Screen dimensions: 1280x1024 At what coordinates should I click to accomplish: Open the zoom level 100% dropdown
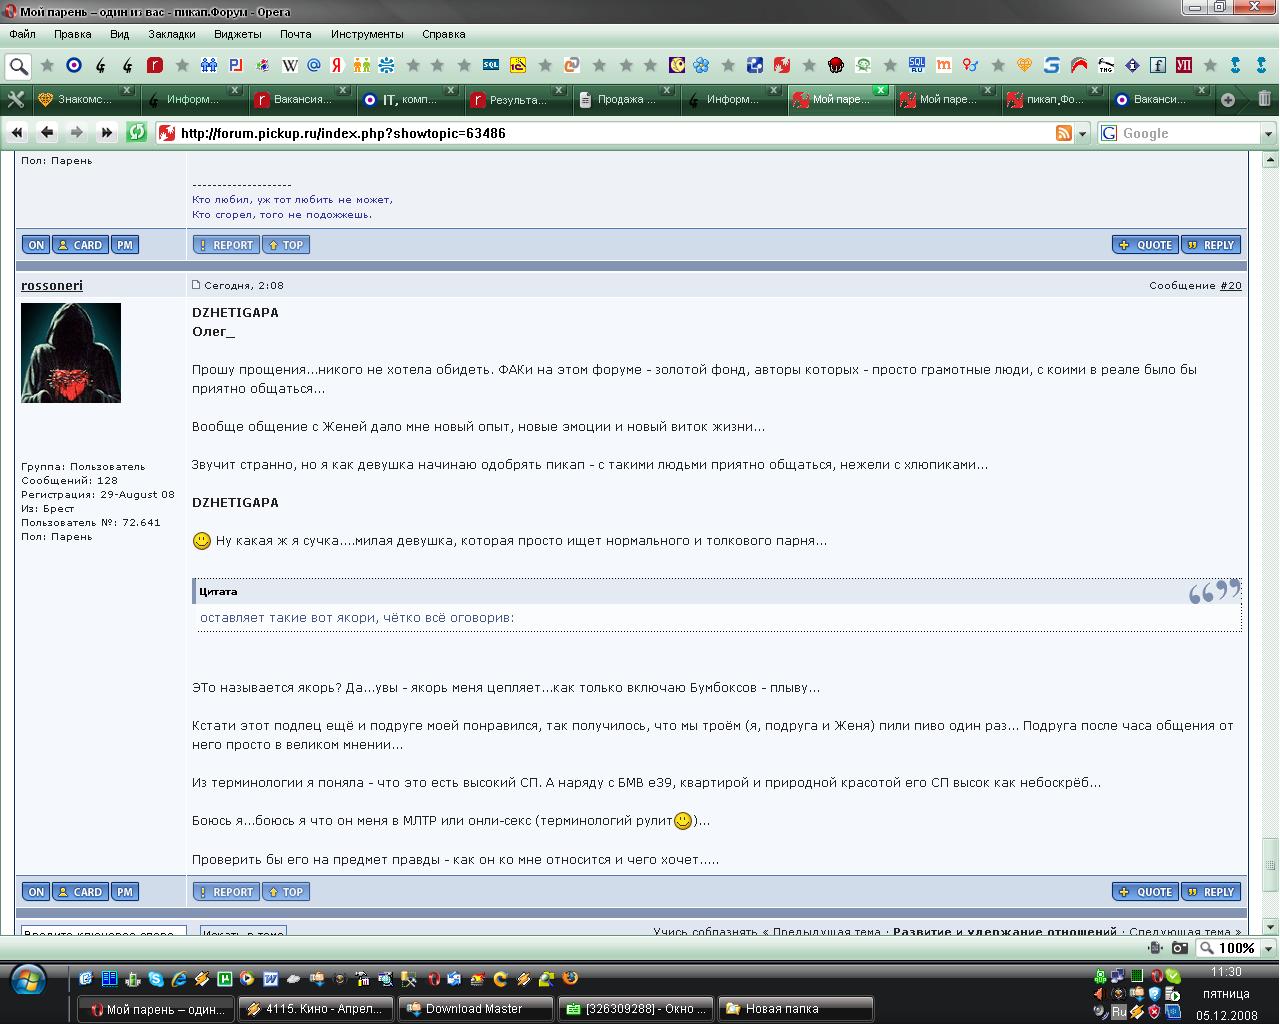(x=1268, y=948)
